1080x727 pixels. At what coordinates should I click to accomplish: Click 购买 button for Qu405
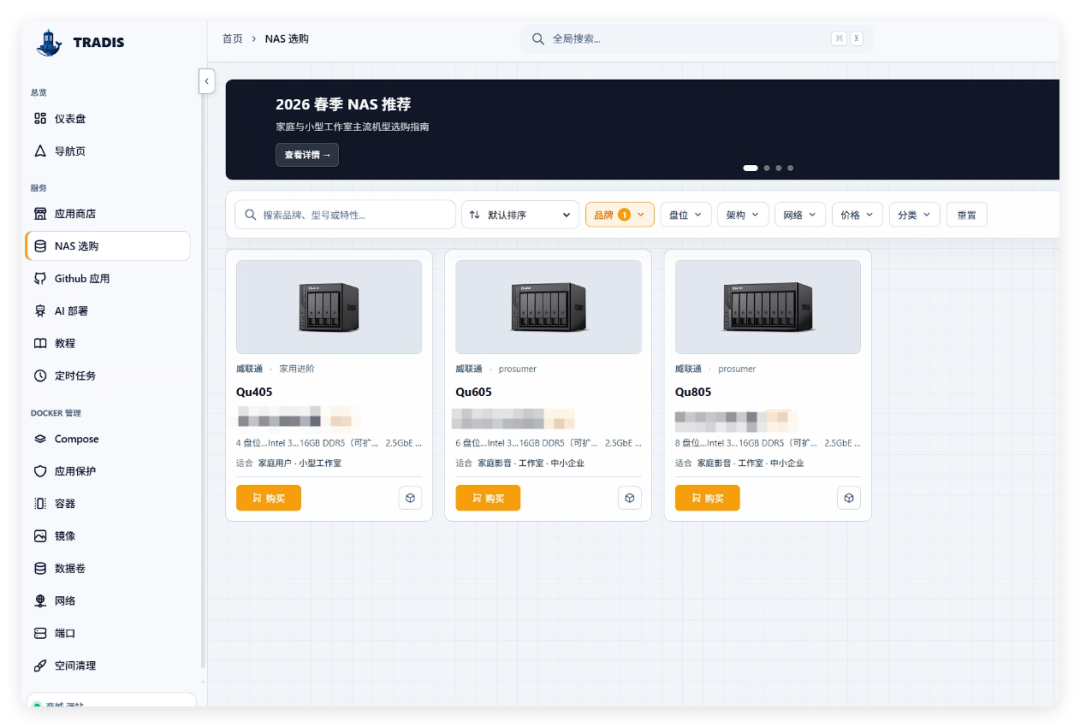pos(269,498)
